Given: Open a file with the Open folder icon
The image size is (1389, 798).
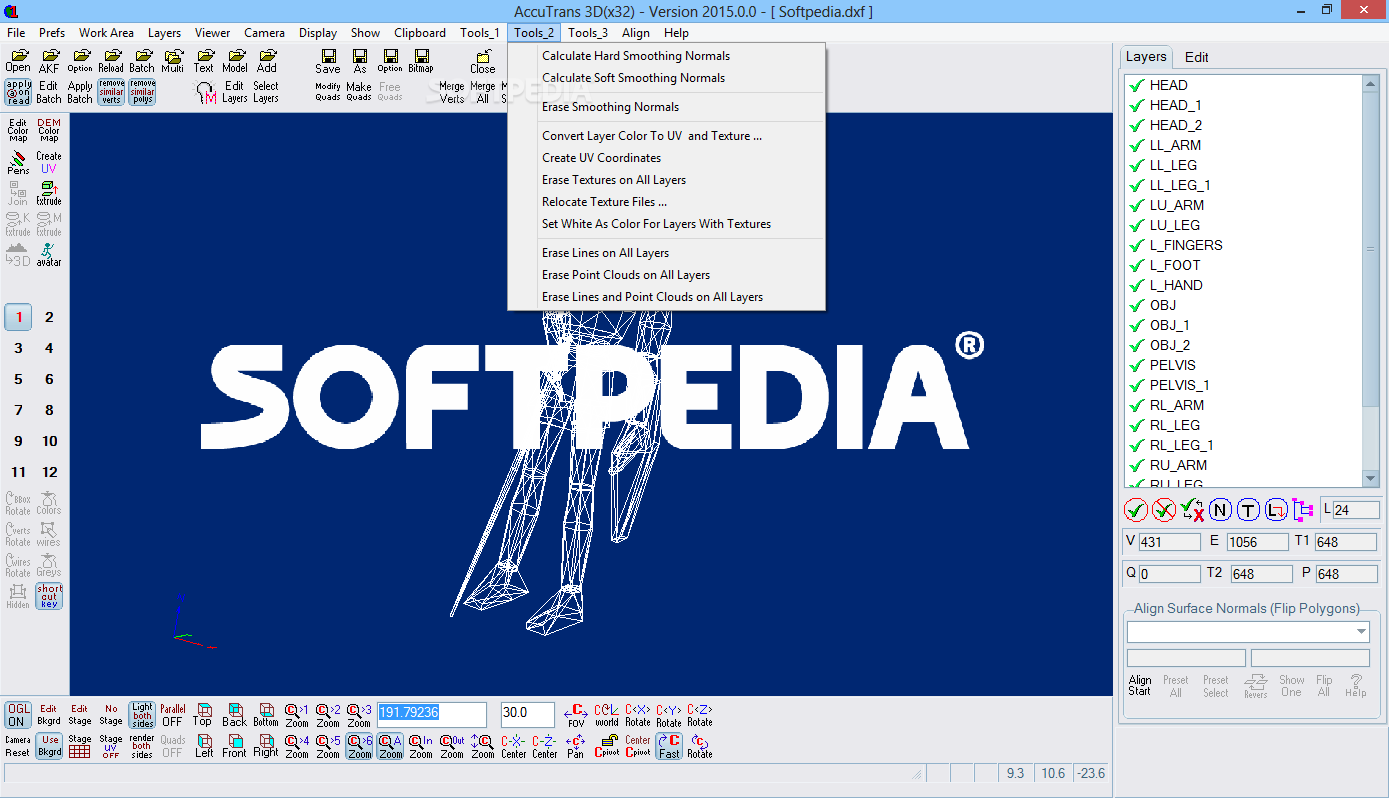Looking at the screenshot, I should coord(18,61).
